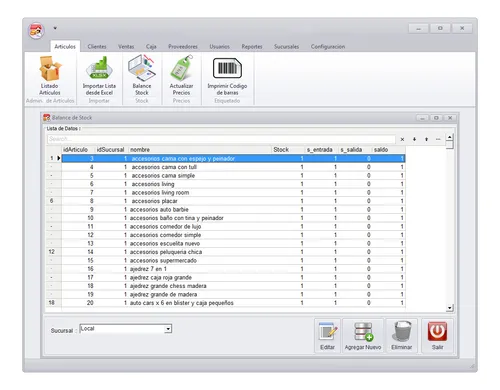Select row 'ajedrez caja roja grande'
The height and width of the screenshot is (390, 500).
click(x=233, y=278)
